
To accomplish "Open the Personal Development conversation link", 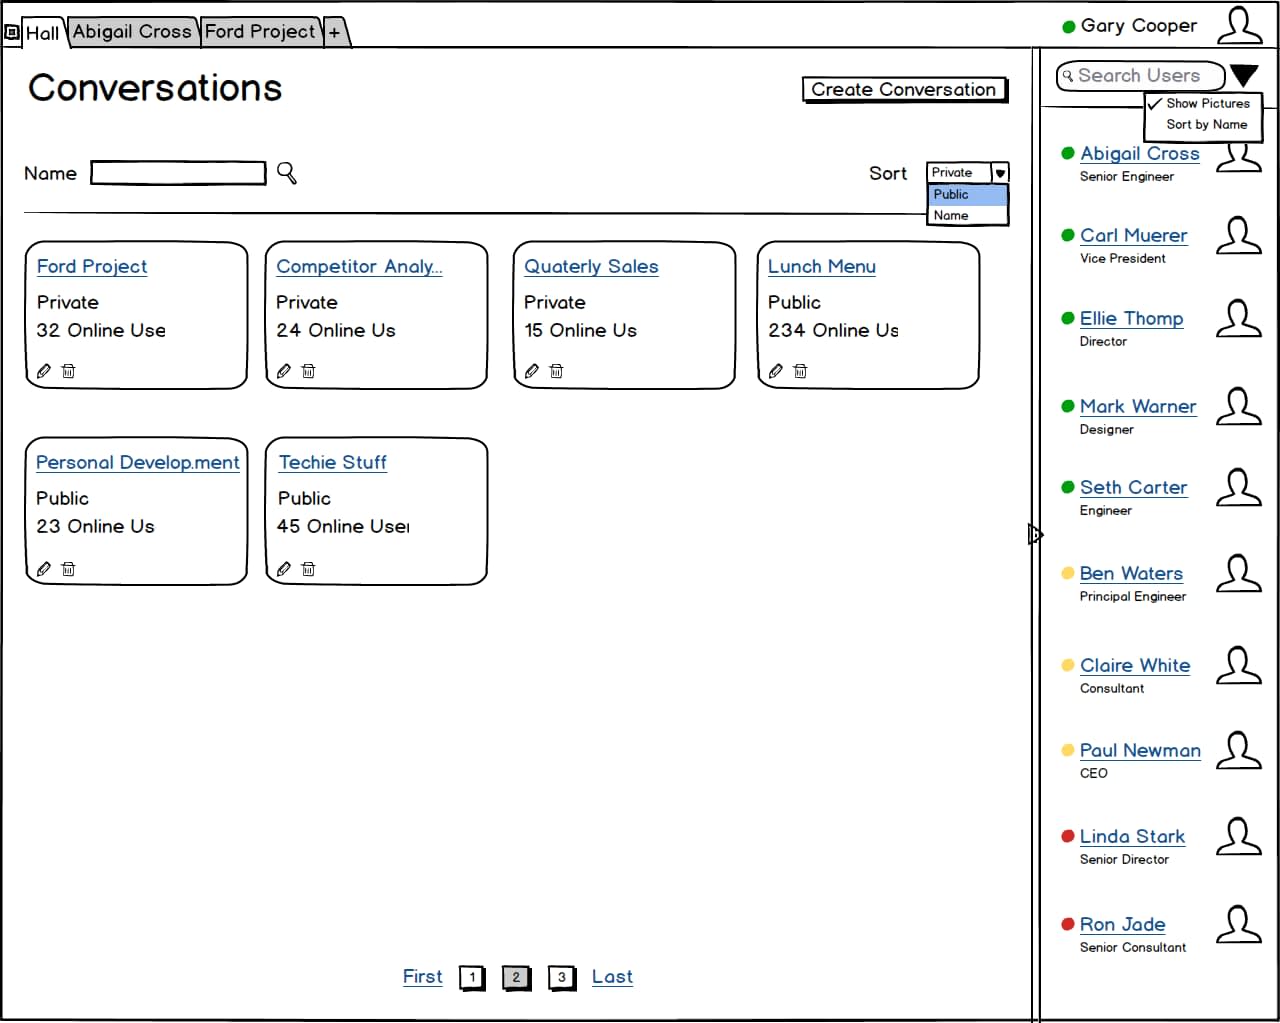I will point(138,463).
